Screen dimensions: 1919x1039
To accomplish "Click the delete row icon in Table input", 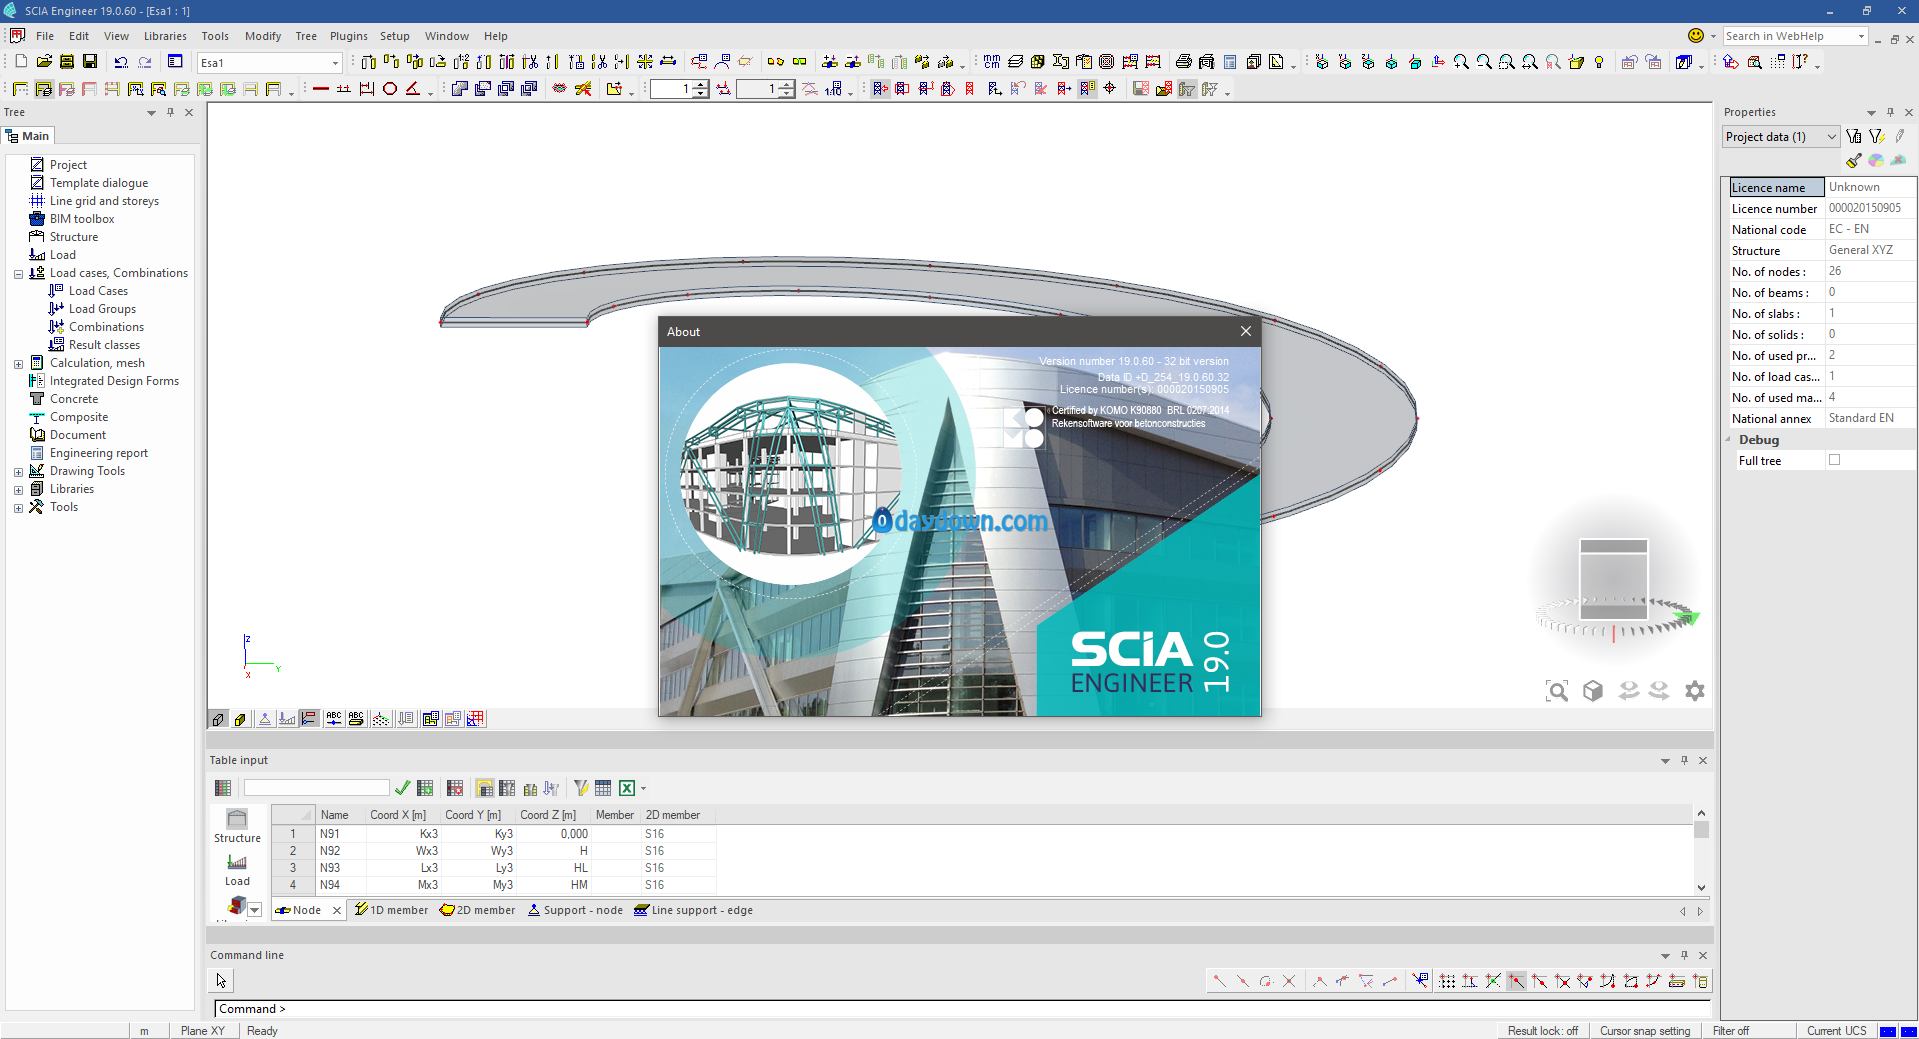I will tap(455, 788).
